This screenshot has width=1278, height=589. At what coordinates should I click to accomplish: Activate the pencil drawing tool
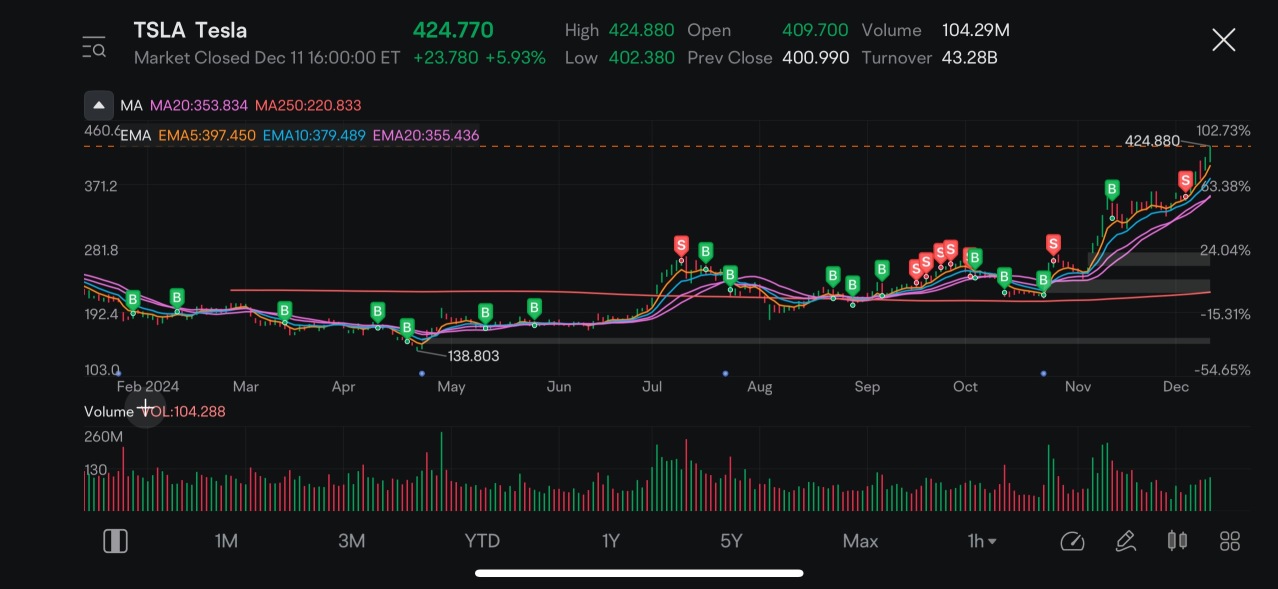point(1125,541)
